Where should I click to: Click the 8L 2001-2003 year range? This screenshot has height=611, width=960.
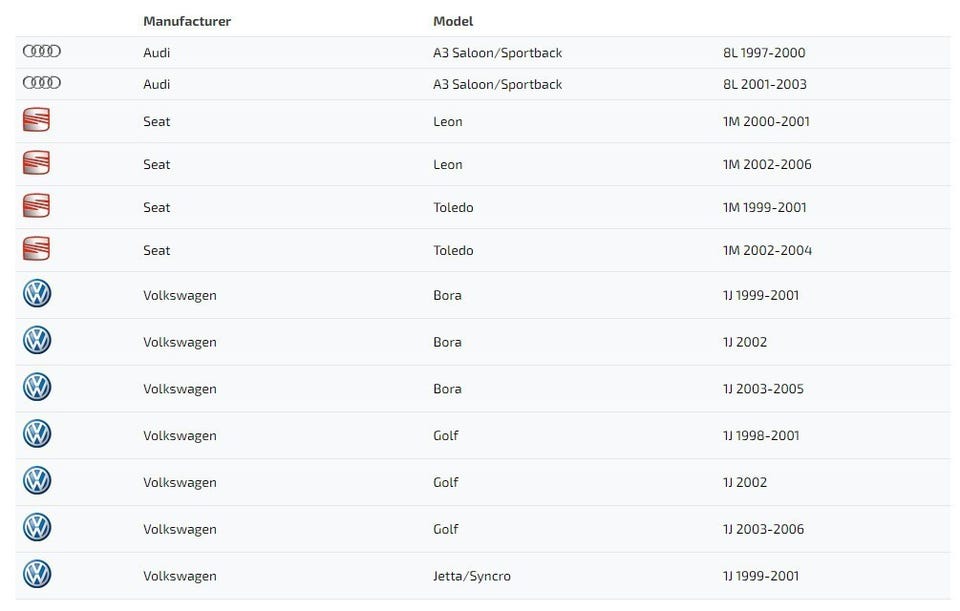tap(764, 84)
